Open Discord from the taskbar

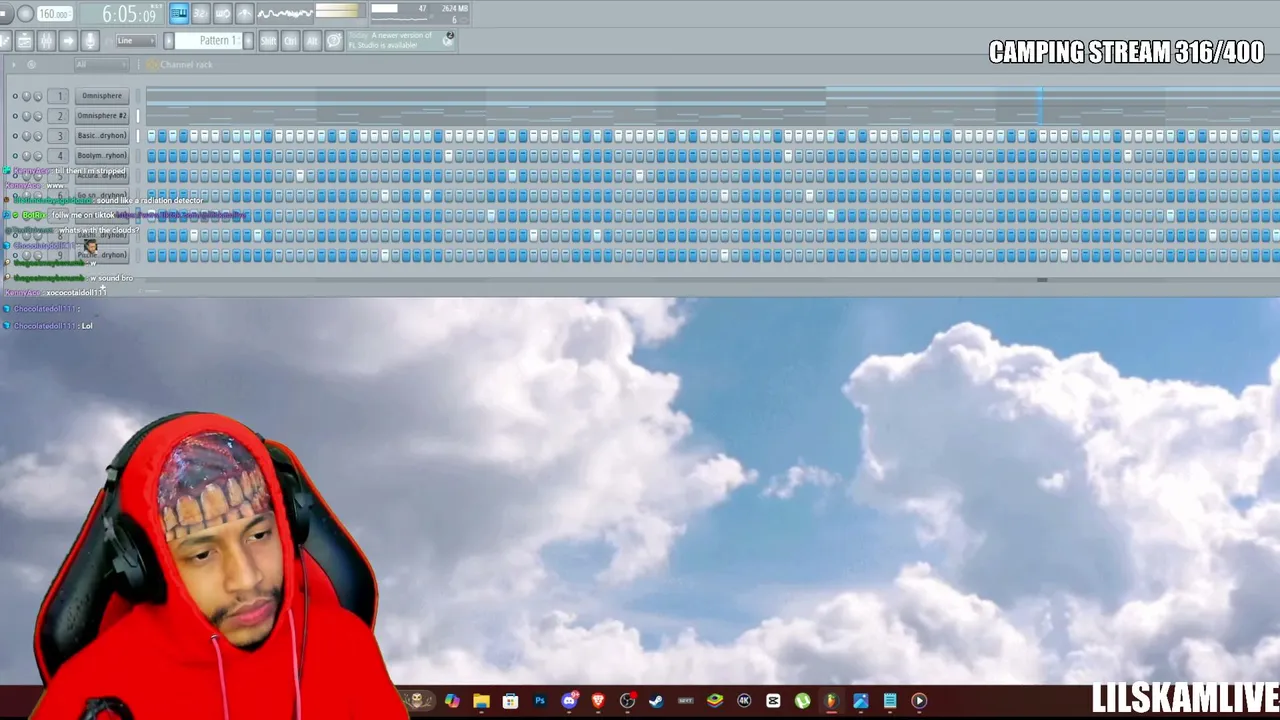coord(569,701)
